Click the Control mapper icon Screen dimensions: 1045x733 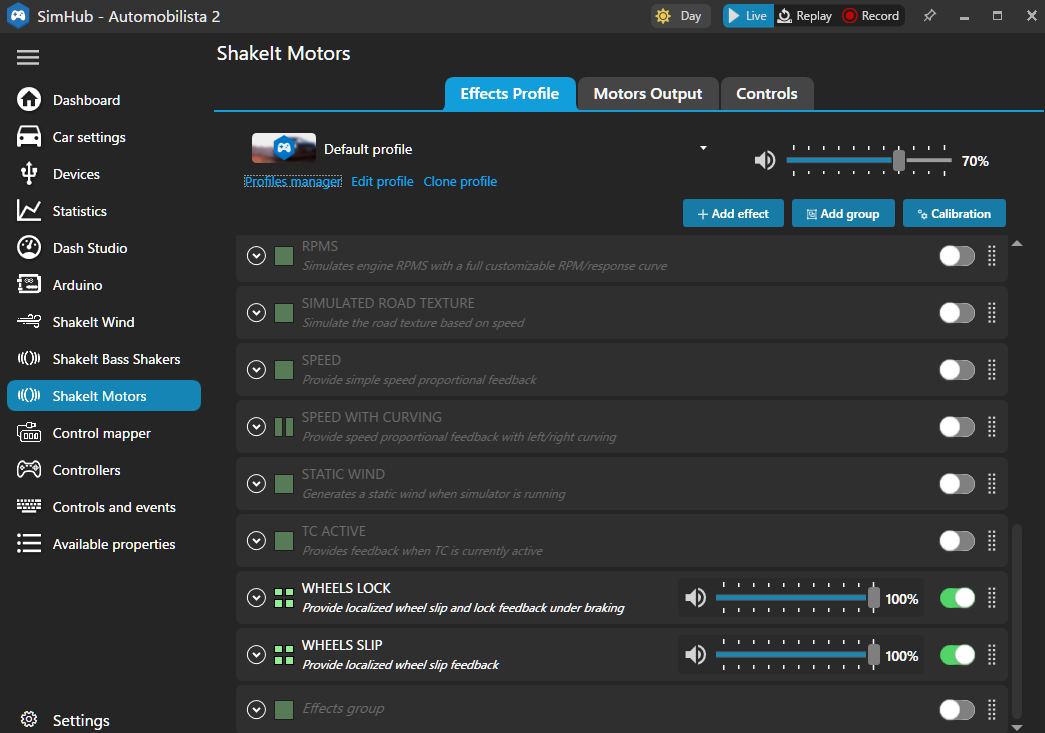(x=29, y=432)
